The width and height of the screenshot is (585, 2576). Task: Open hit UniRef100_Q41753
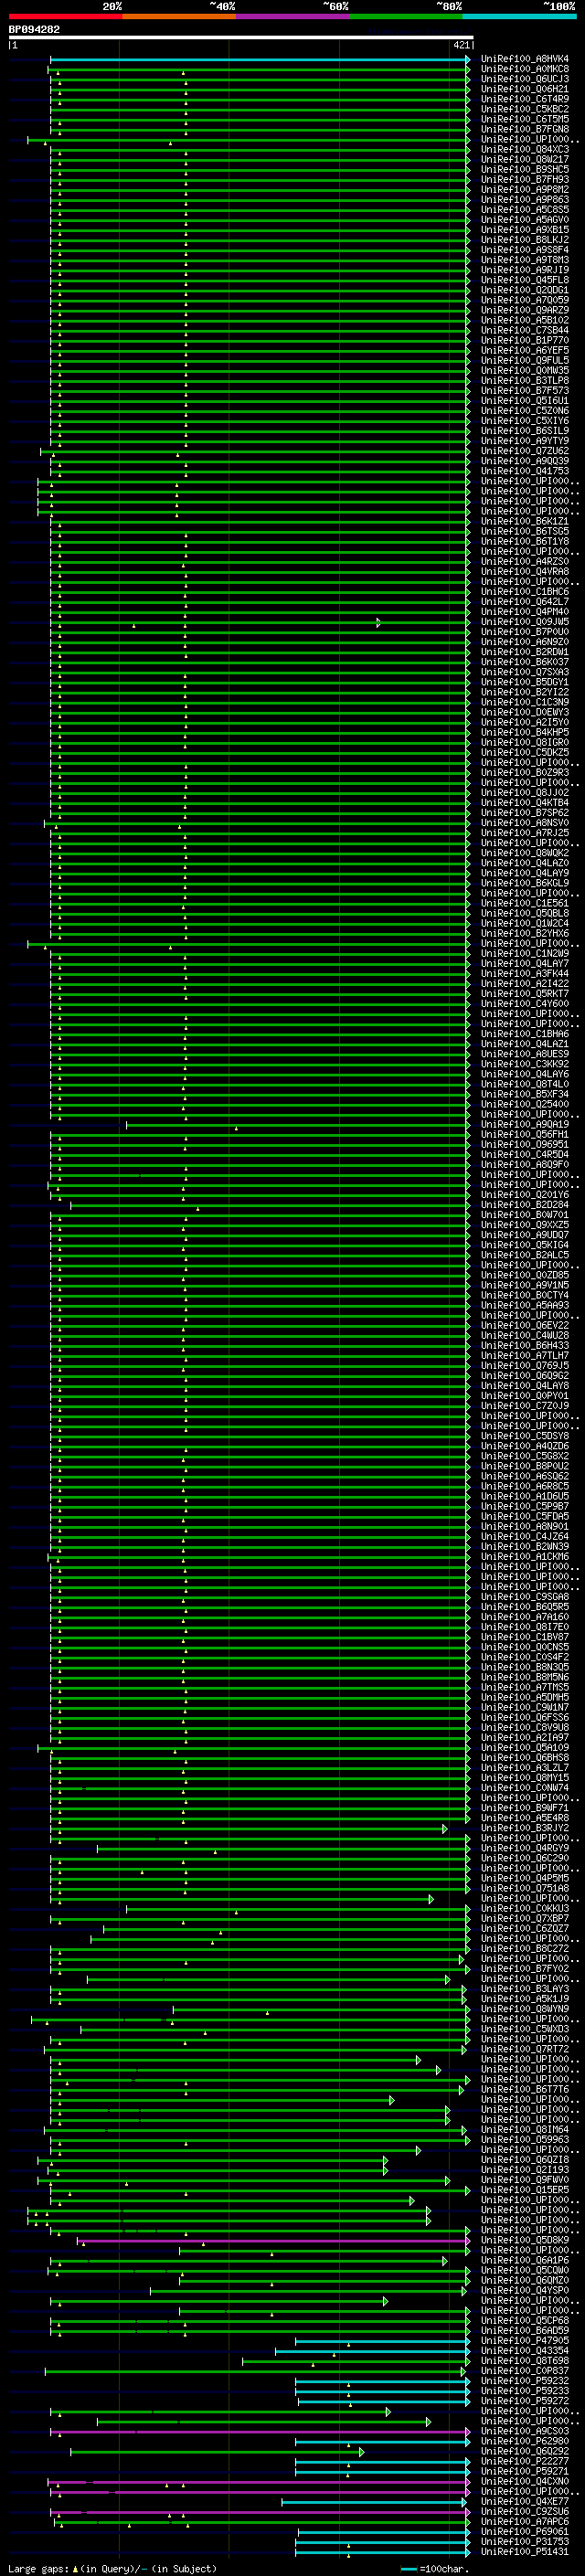(525, 471)
